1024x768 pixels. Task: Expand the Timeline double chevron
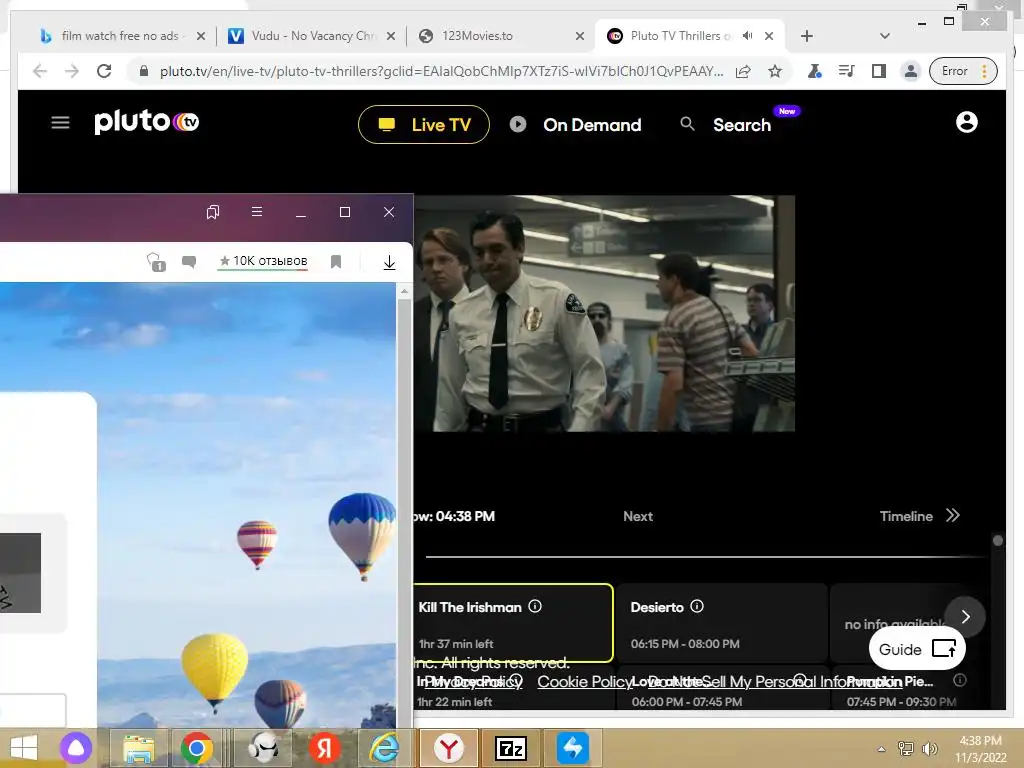point(953,515)
